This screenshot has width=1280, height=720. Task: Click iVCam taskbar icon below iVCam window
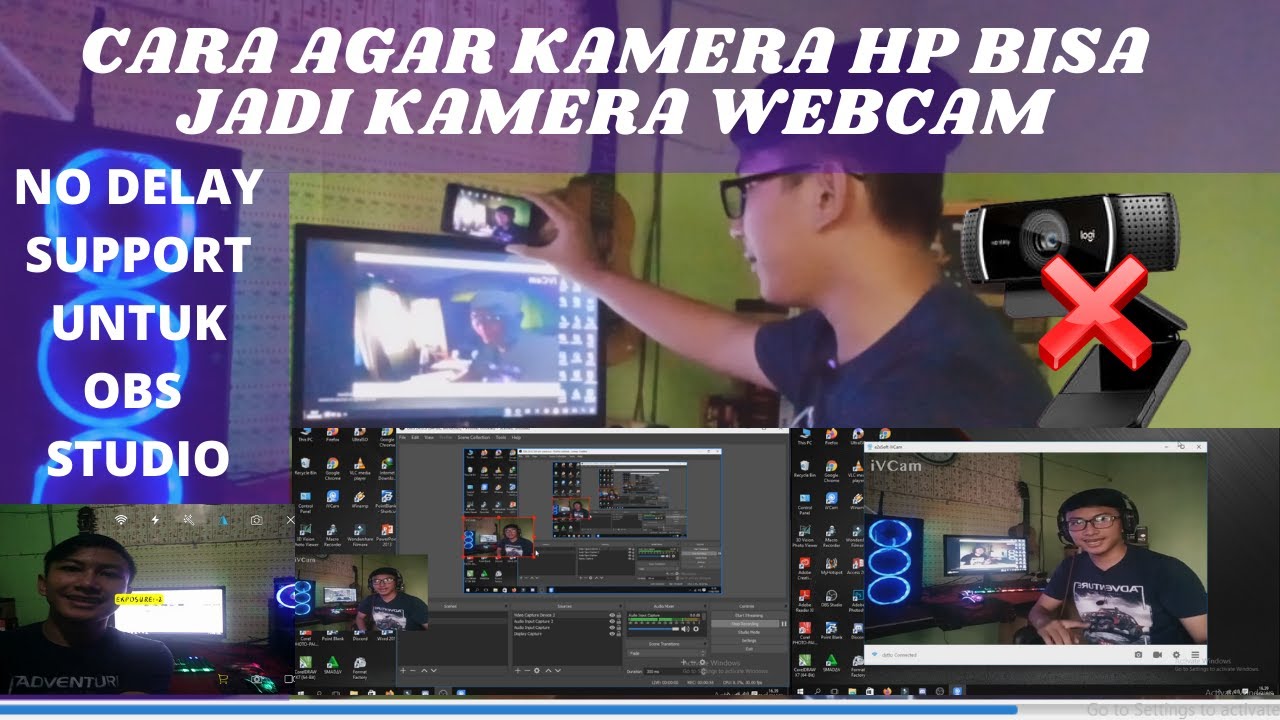957,691
